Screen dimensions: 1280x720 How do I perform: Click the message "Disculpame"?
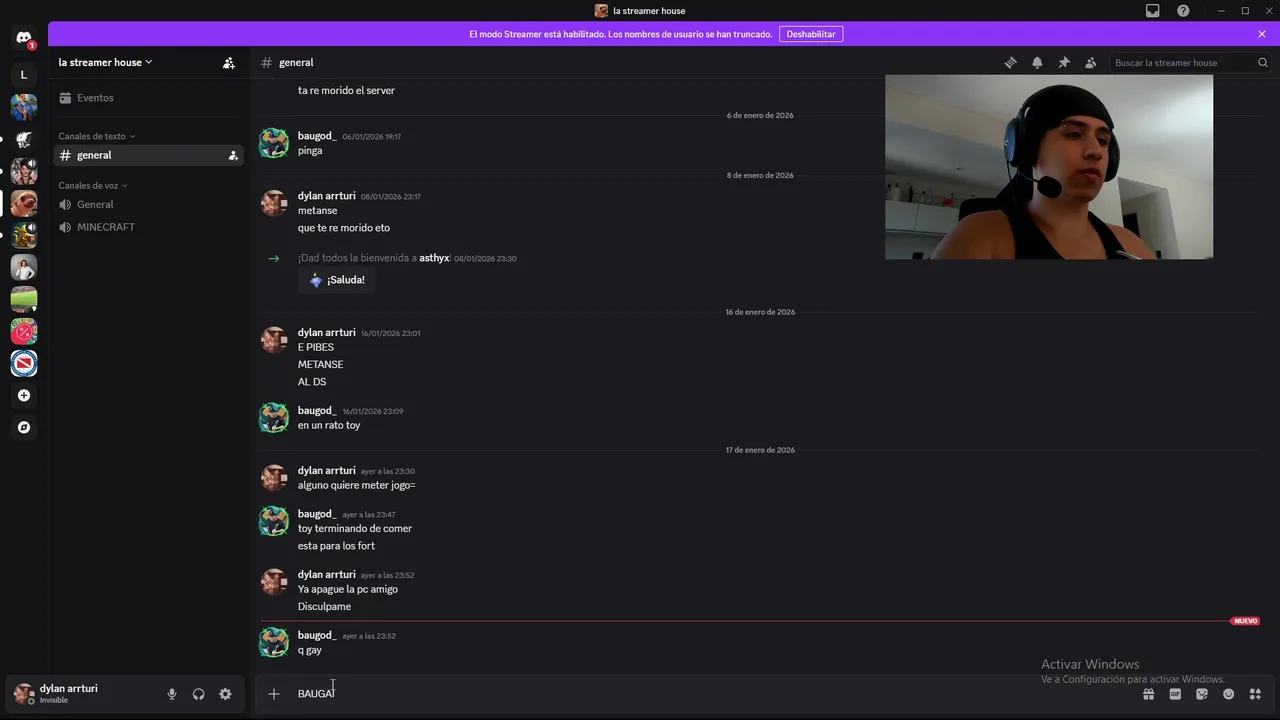click(x=324, y=606)
